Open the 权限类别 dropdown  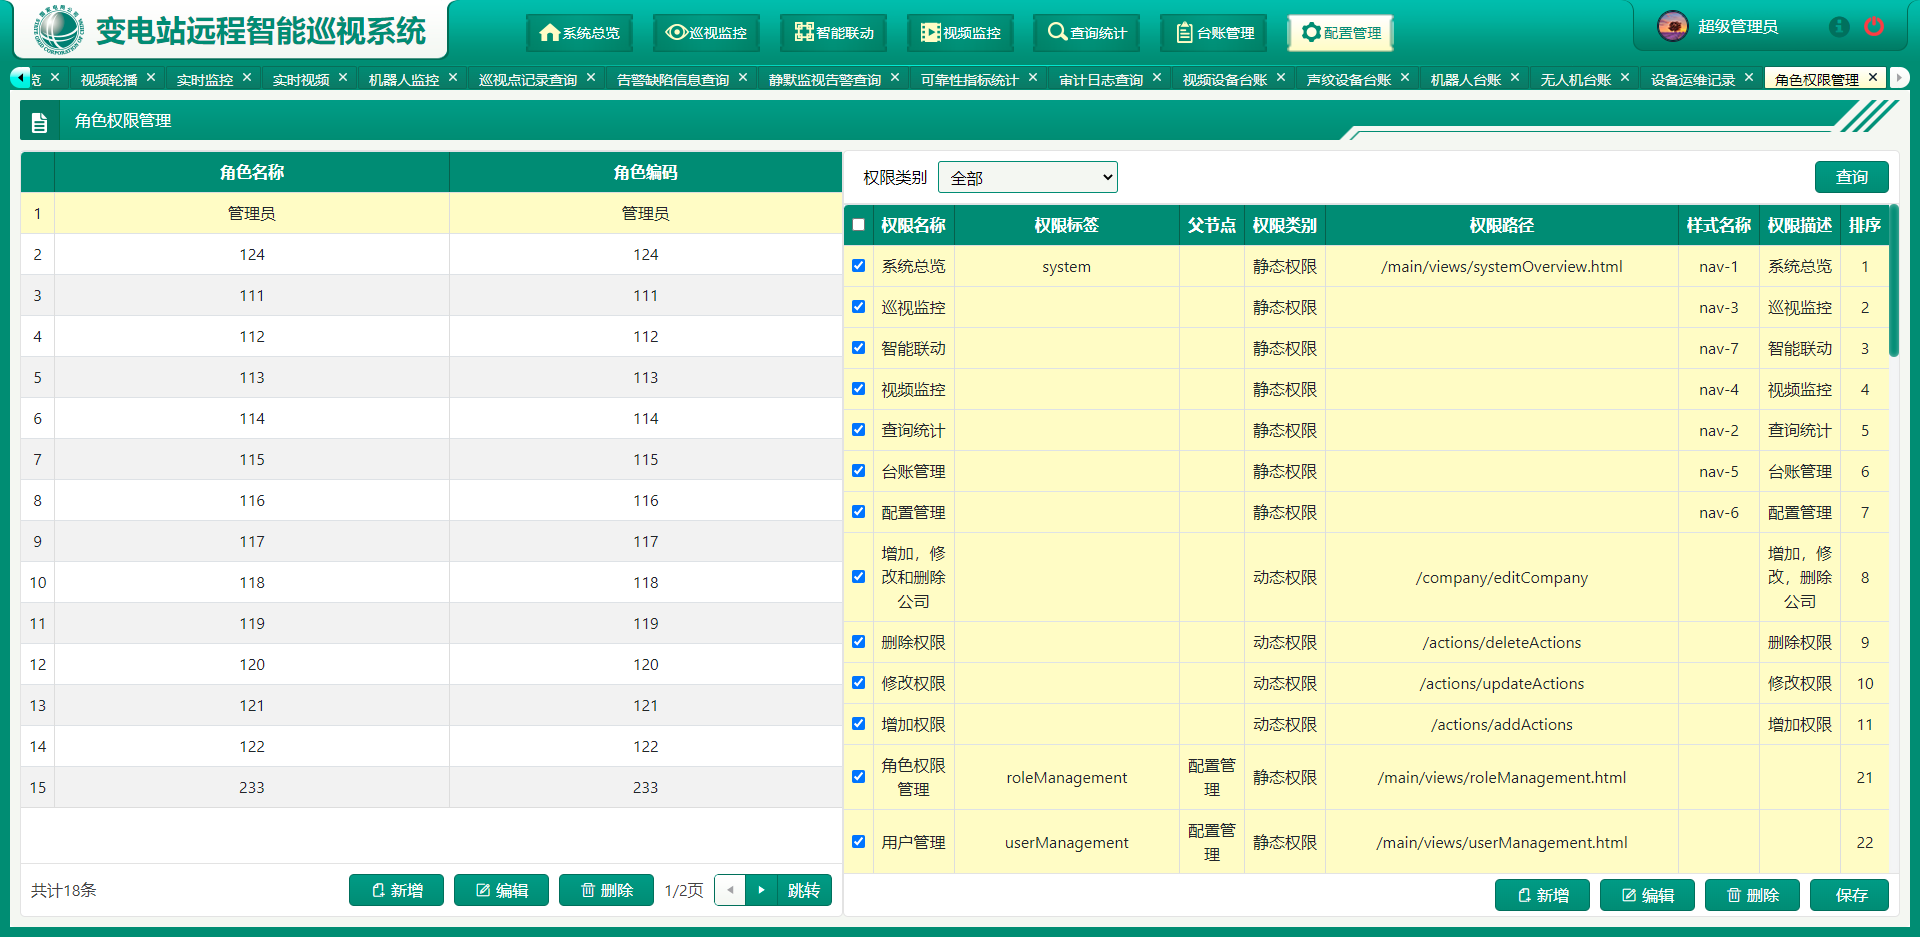pyautogui.click(x=1028, y=178)
